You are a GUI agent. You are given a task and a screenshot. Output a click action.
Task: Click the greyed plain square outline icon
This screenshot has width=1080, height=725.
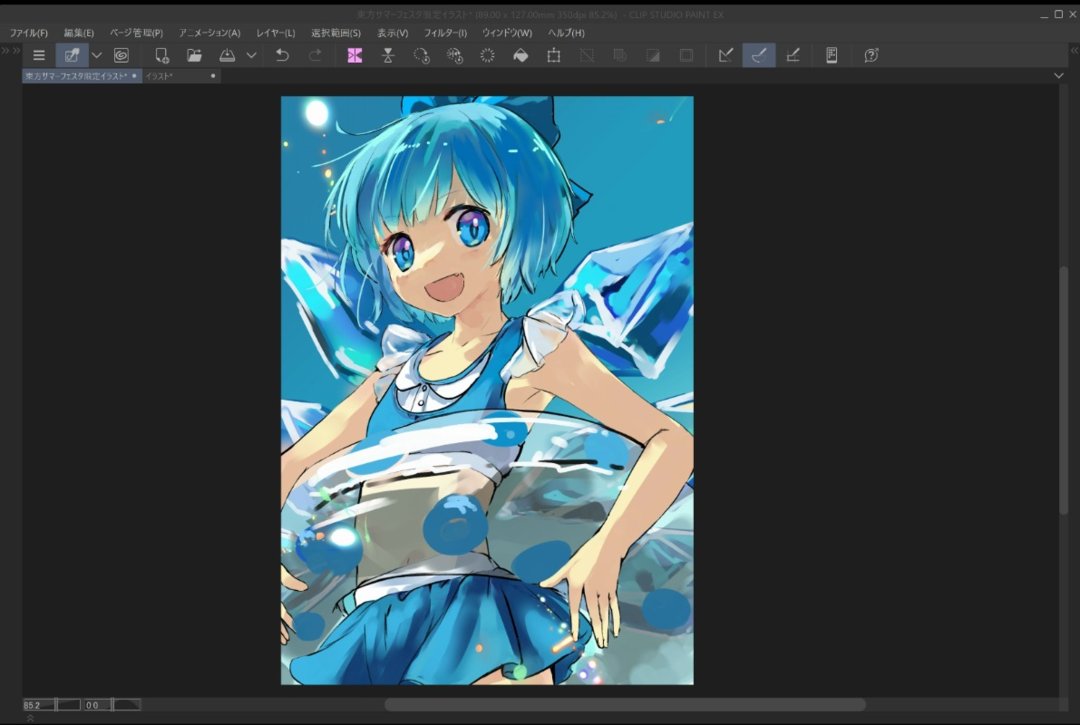[x=686, y=55]
